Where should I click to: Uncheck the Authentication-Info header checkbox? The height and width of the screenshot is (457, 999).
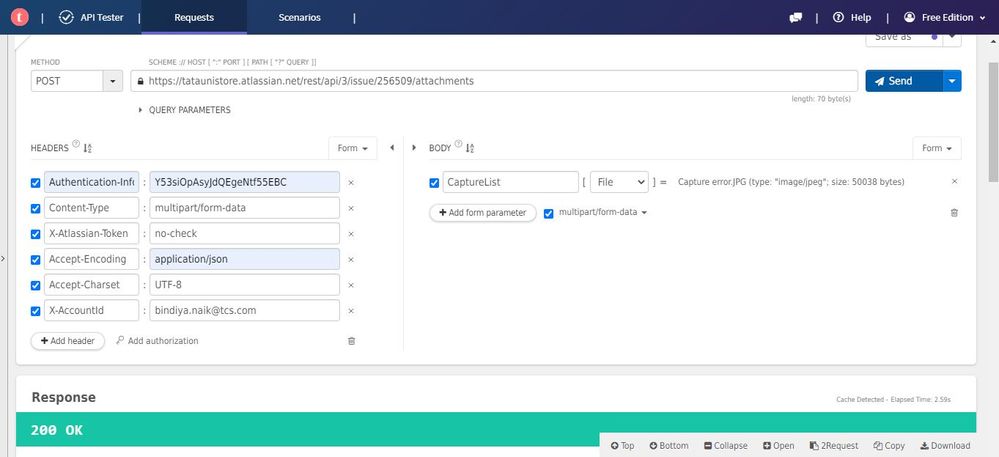coord(36,183)
